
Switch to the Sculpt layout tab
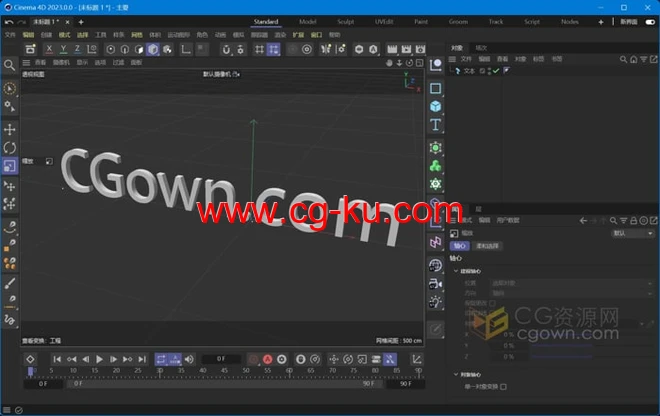[346, 22]
